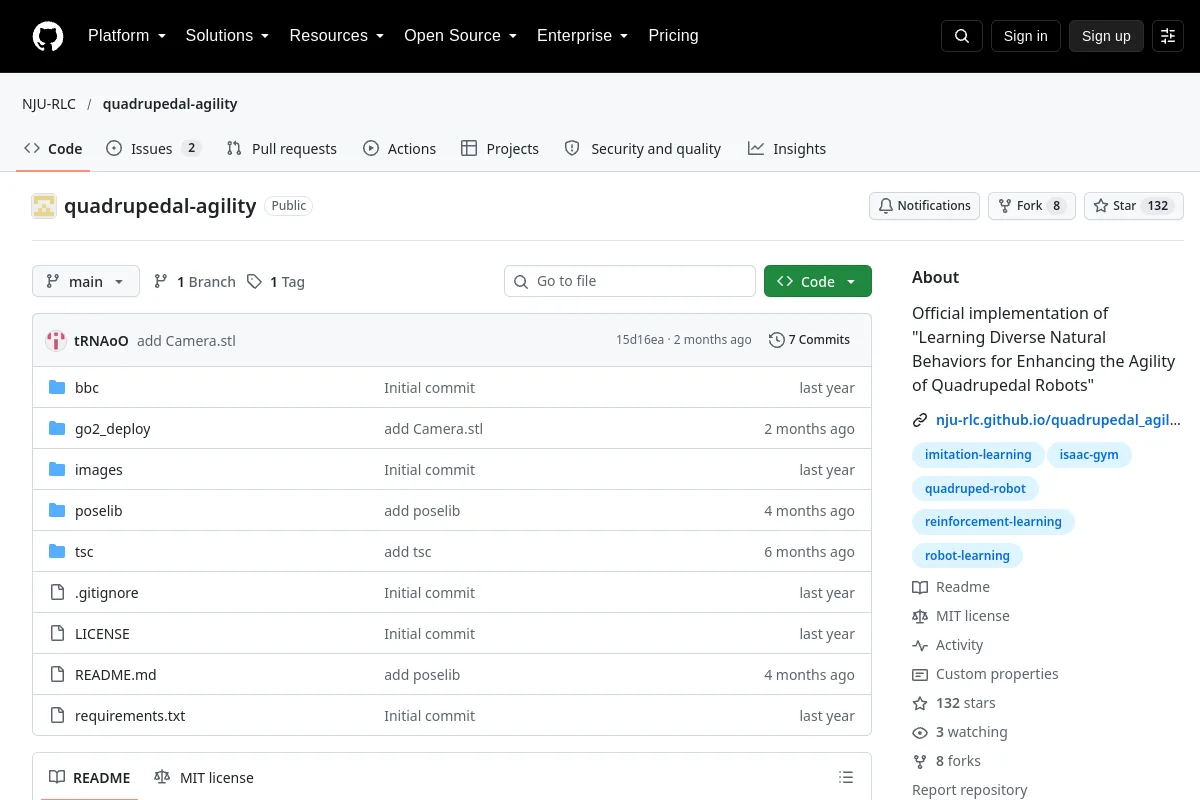Click the bbc folder icon
The height and width of the screenshot is (800, 1200).
(57, 388)
